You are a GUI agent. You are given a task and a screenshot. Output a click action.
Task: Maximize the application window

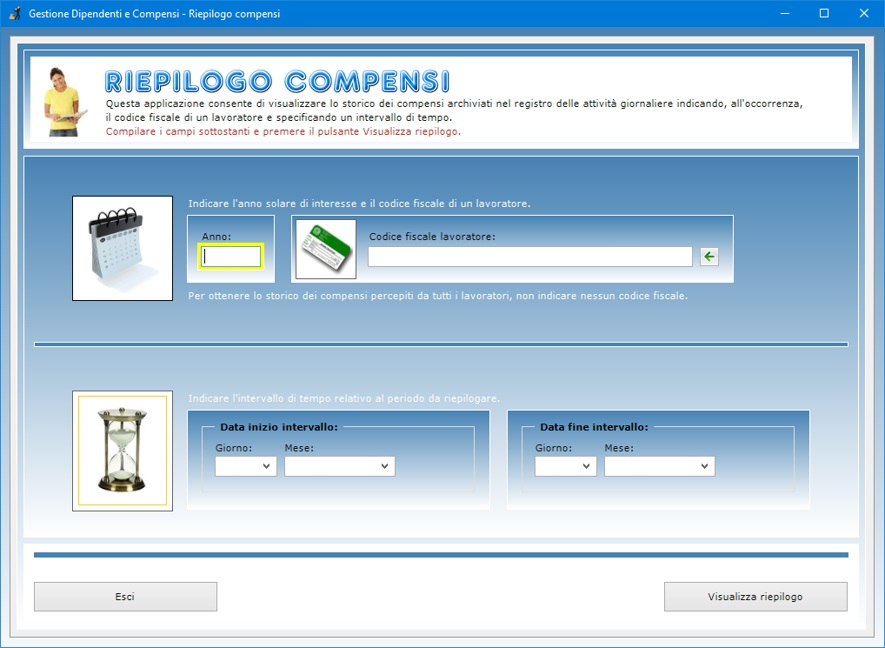coord(824,14)
